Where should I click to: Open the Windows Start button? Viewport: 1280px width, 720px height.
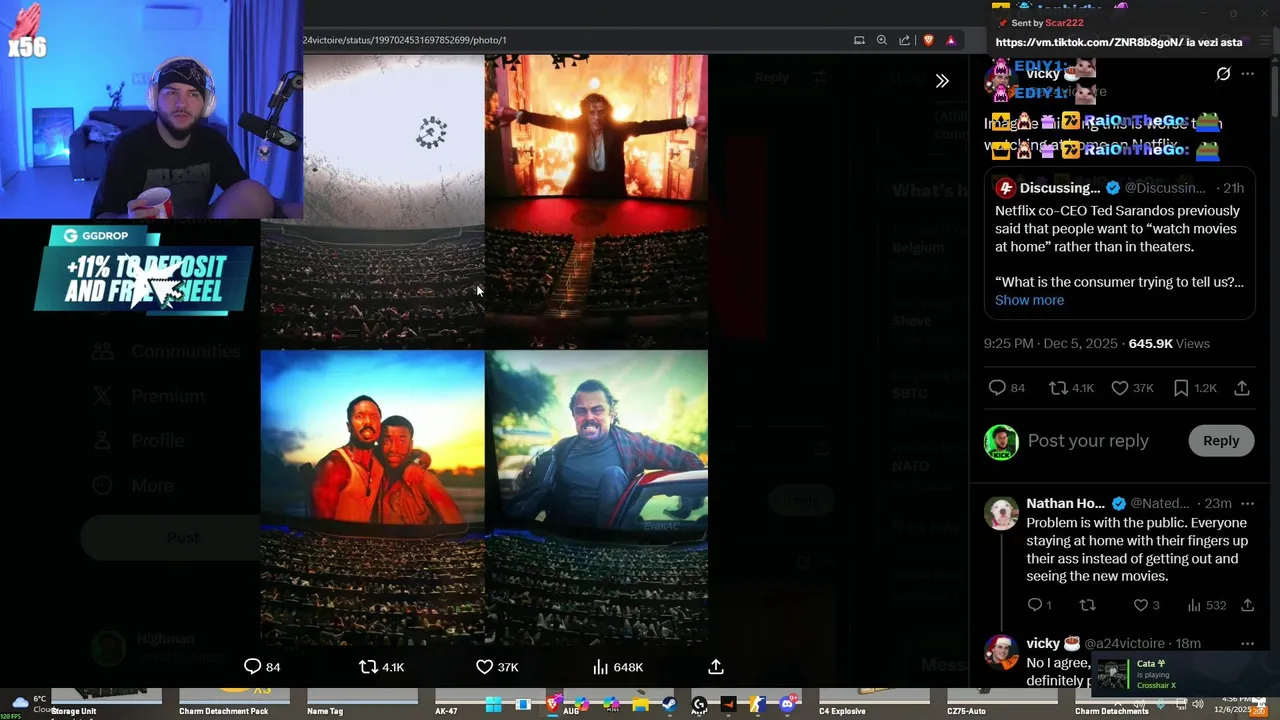(x=493, y=705)
